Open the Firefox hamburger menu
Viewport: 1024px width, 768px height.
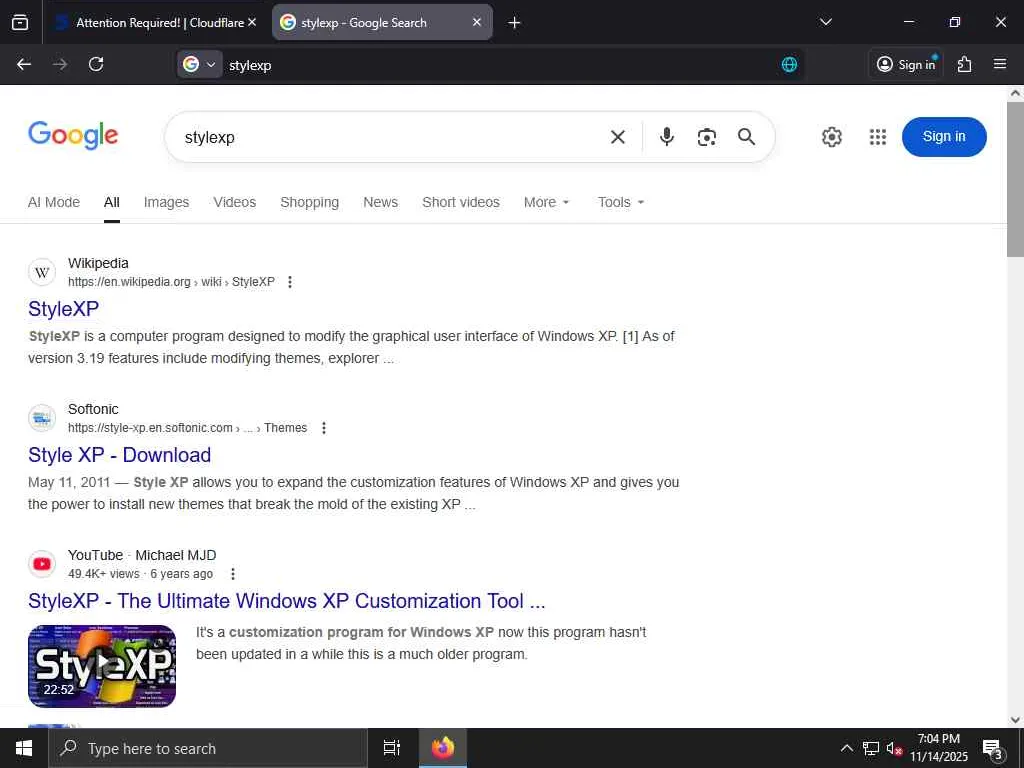click(x=1000, y=64)
